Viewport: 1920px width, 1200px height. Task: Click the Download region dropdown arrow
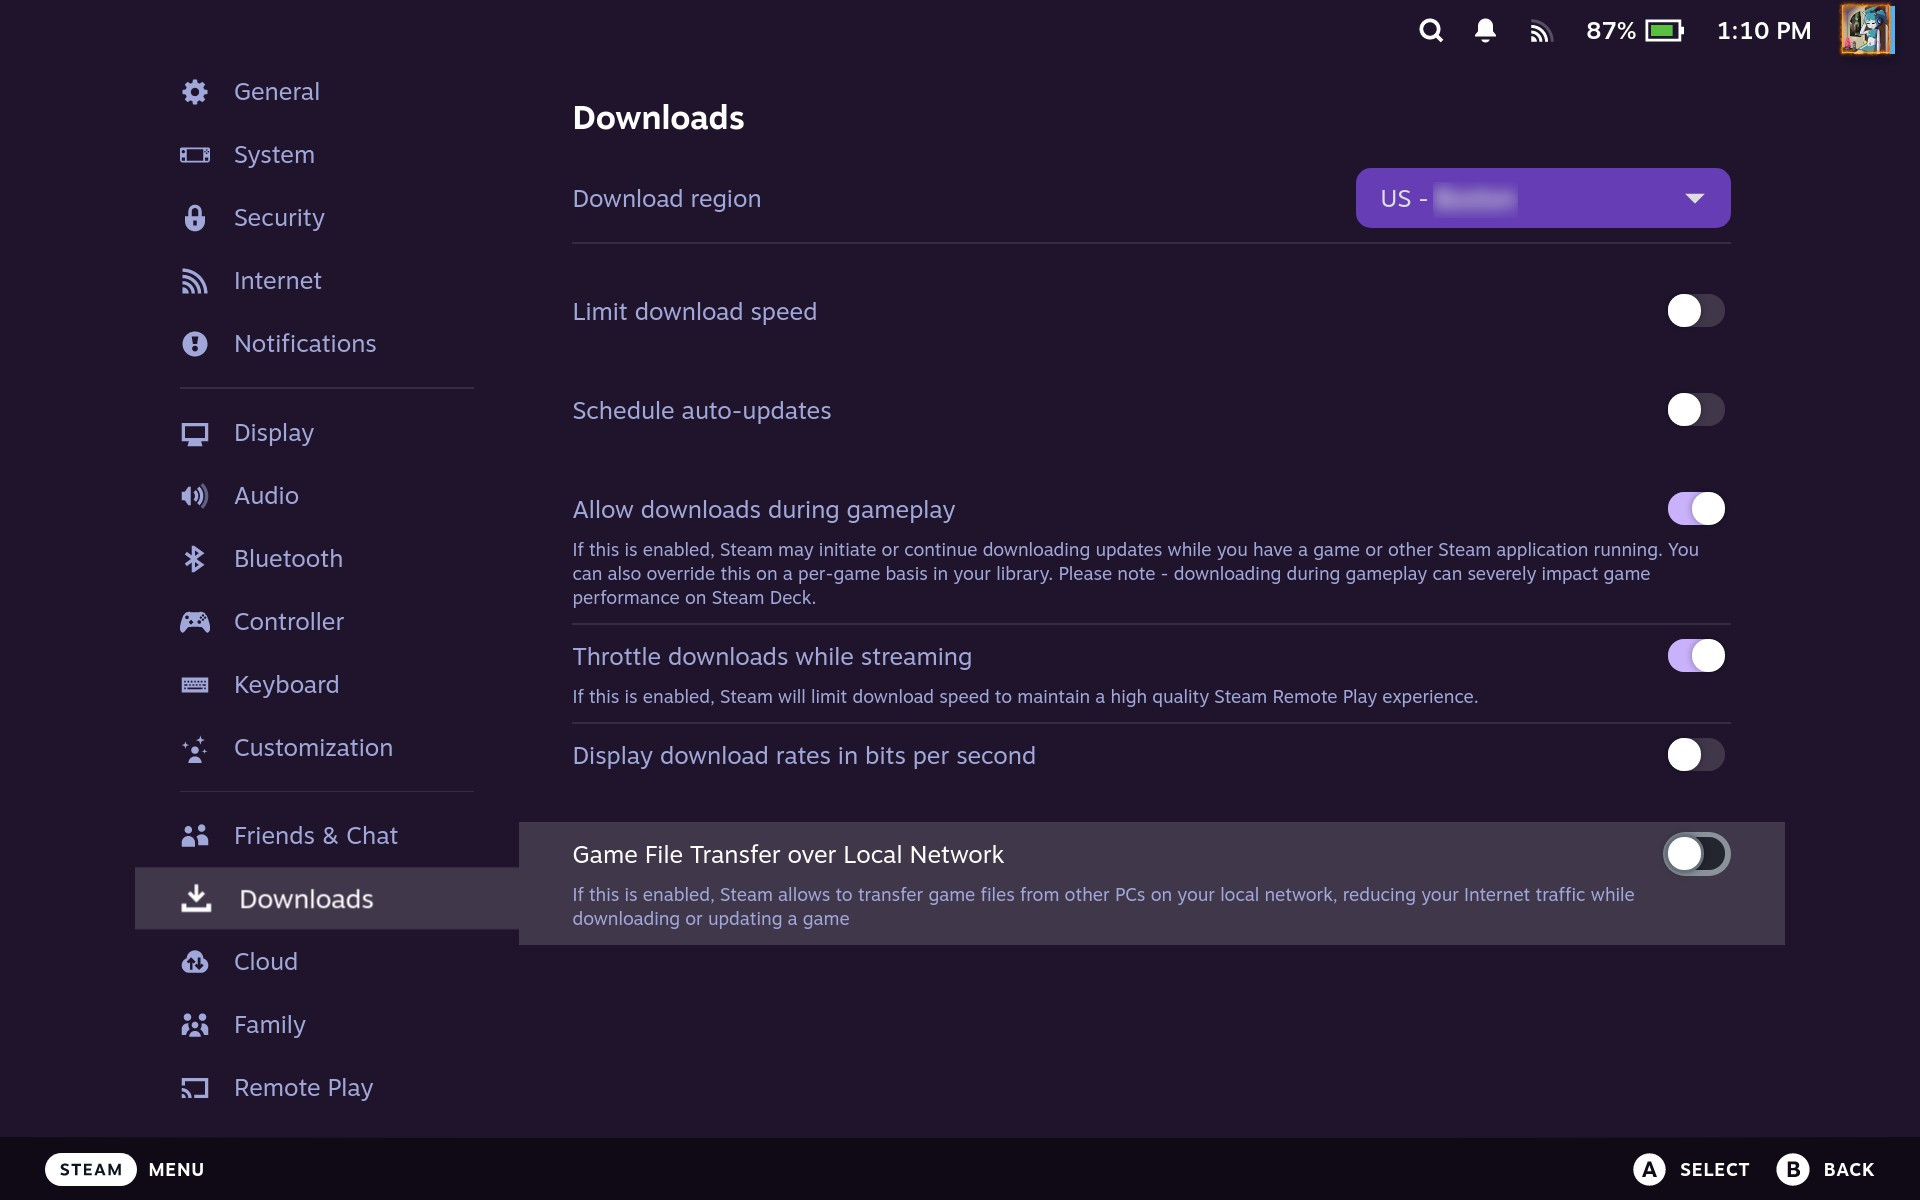(x=1694, y=198)
